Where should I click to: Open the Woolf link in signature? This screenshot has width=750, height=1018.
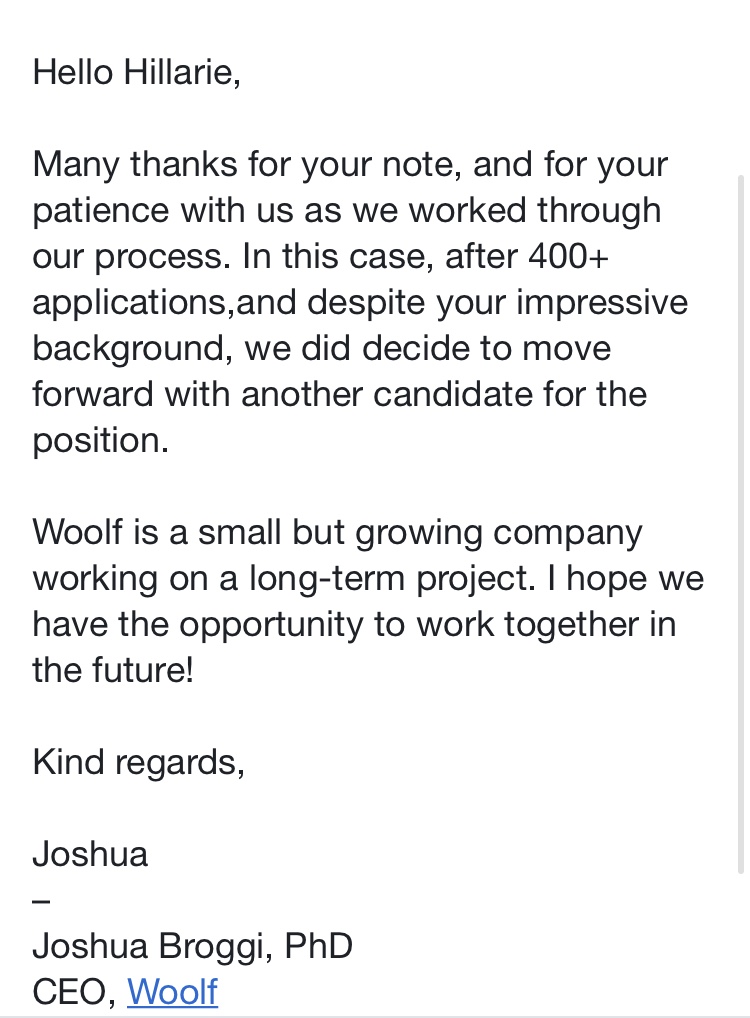172,991
